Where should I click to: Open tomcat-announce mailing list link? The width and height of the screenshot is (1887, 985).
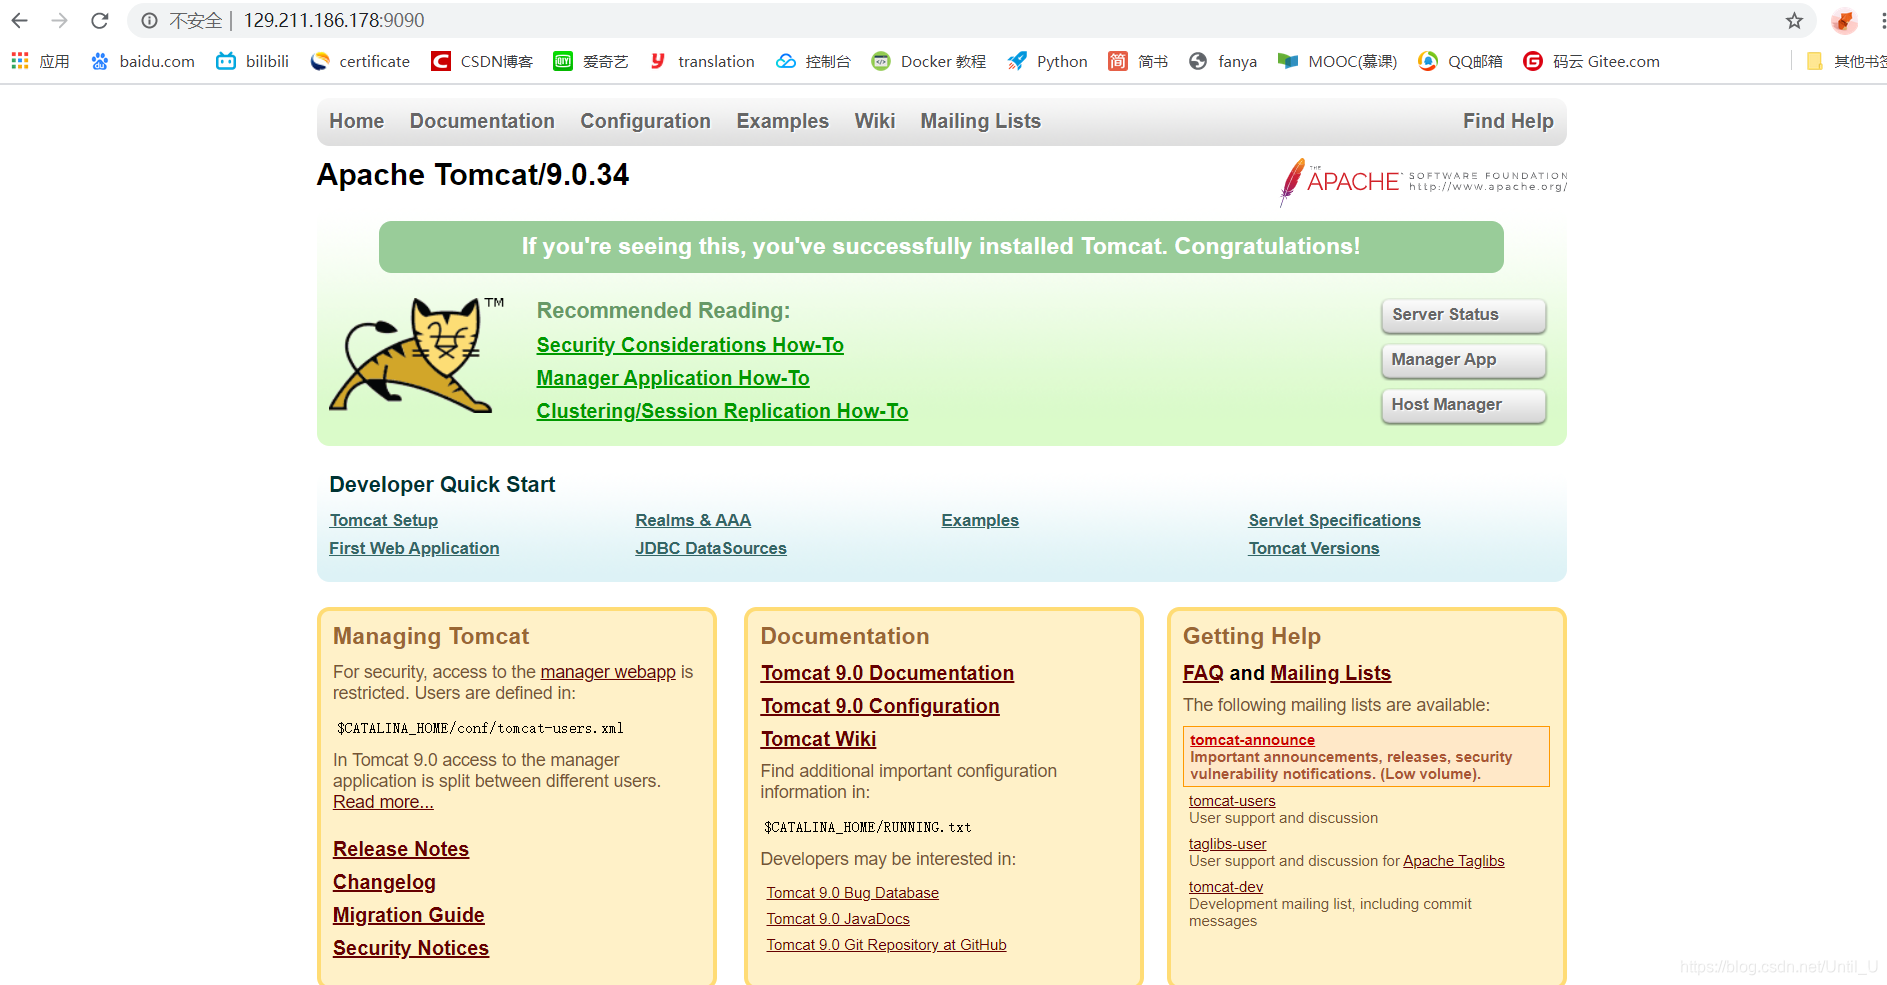(x=1252, y=740)
